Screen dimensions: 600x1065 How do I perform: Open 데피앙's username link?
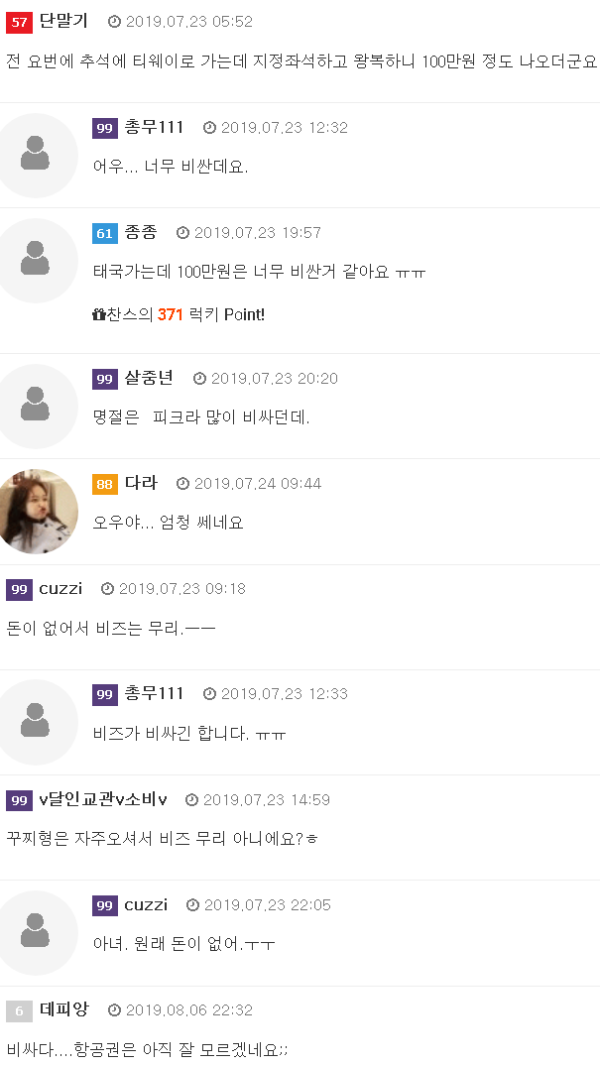(x=64, y=1010)
